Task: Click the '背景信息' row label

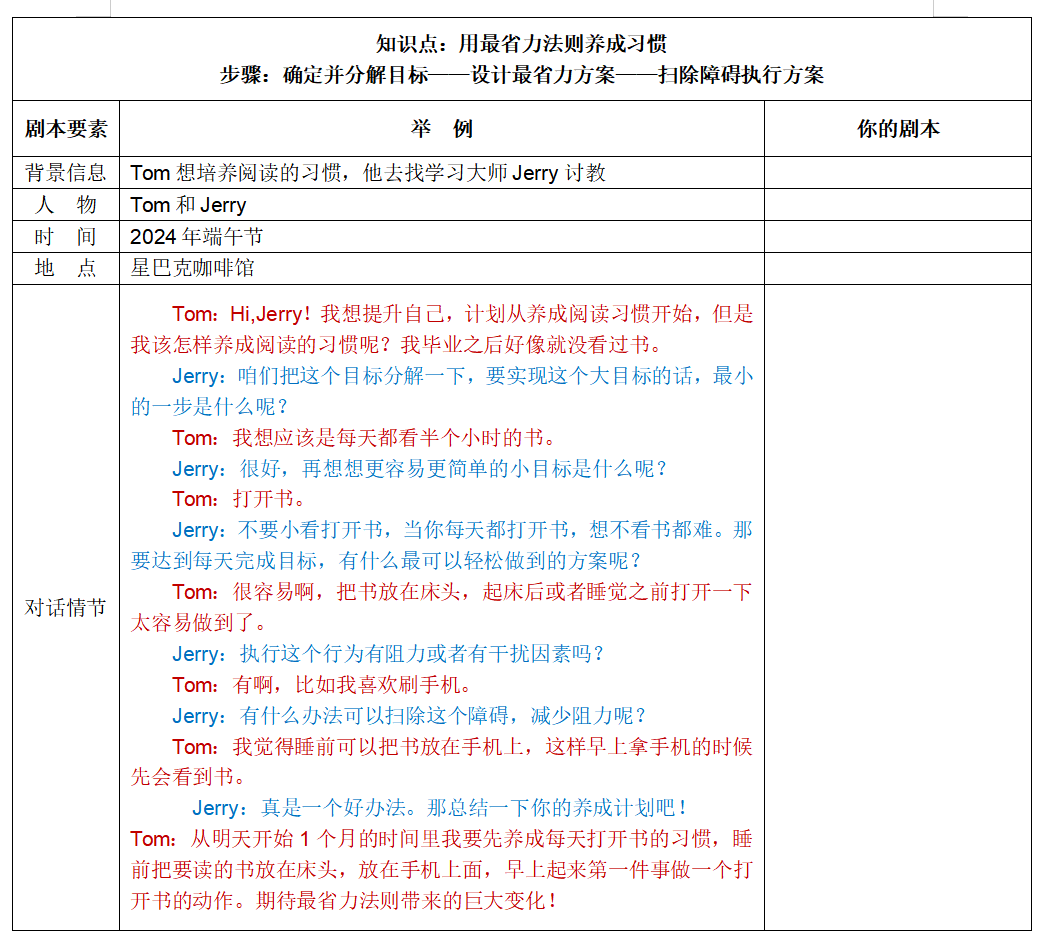Action: [x=66, y=172]
